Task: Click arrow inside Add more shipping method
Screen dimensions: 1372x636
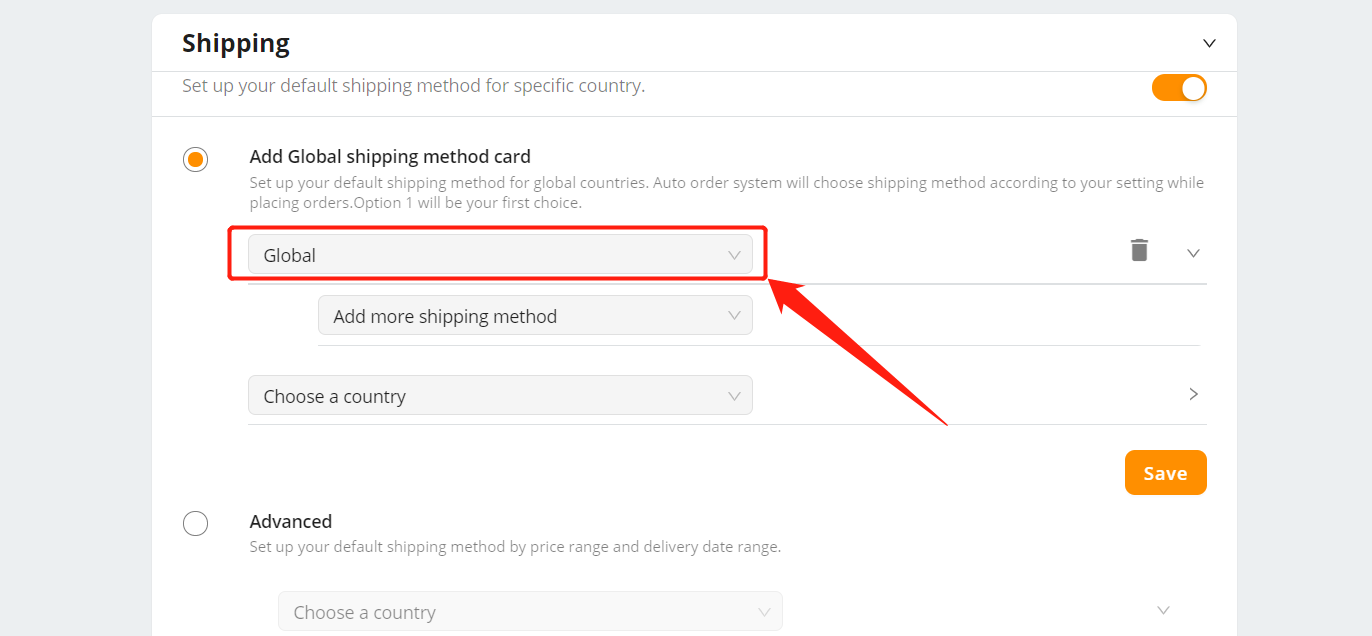Action: [x=734, y=315]
